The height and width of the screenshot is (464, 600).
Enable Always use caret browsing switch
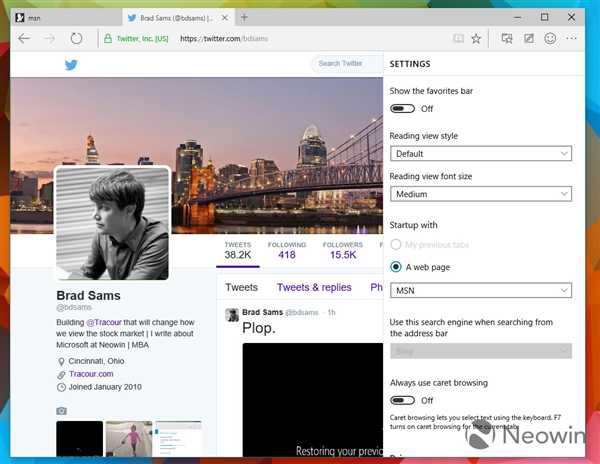point(402,400)
